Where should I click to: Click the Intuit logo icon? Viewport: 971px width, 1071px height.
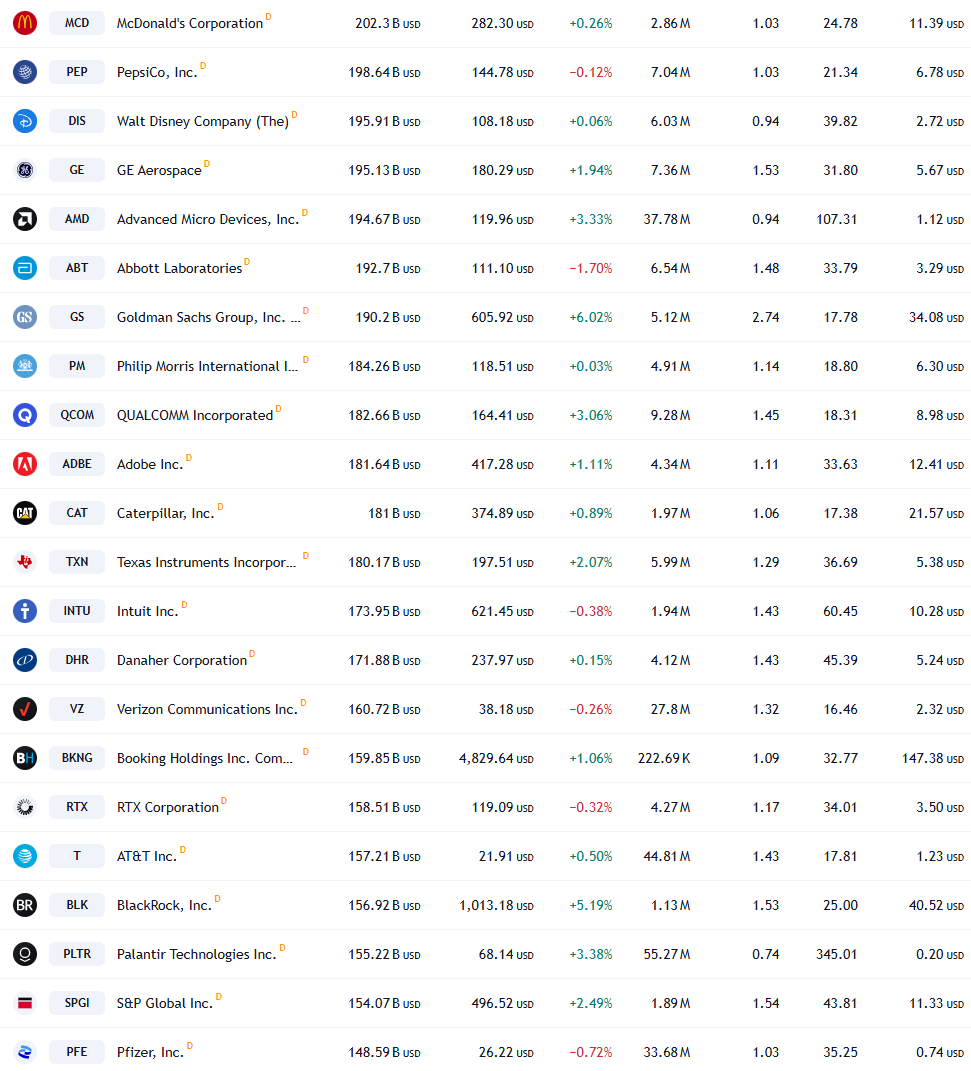[x=25, y=611]
